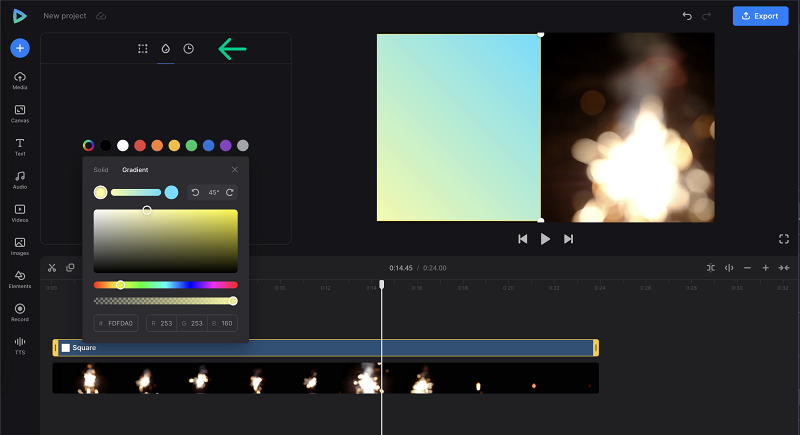The height and width of the screenshot is (435, 800).
Task: Click the New project title
Action: 65,16
